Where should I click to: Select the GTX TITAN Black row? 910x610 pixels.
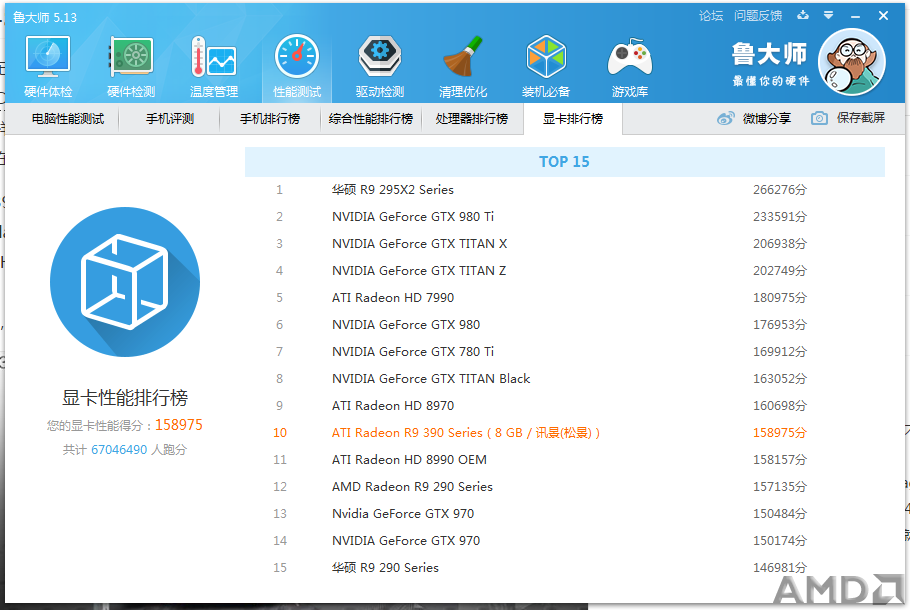pyautogui.click(x=565, y=378)
